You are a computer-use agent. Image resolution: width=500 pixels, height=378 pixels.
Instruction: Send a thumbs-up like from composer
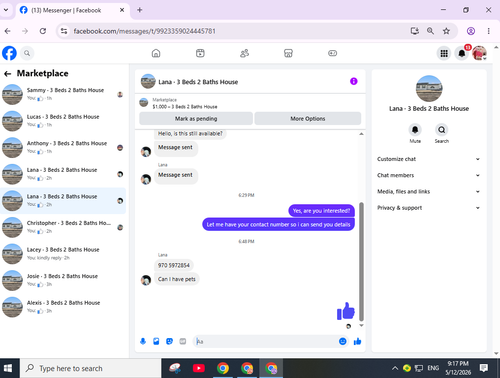click(357, 341)
